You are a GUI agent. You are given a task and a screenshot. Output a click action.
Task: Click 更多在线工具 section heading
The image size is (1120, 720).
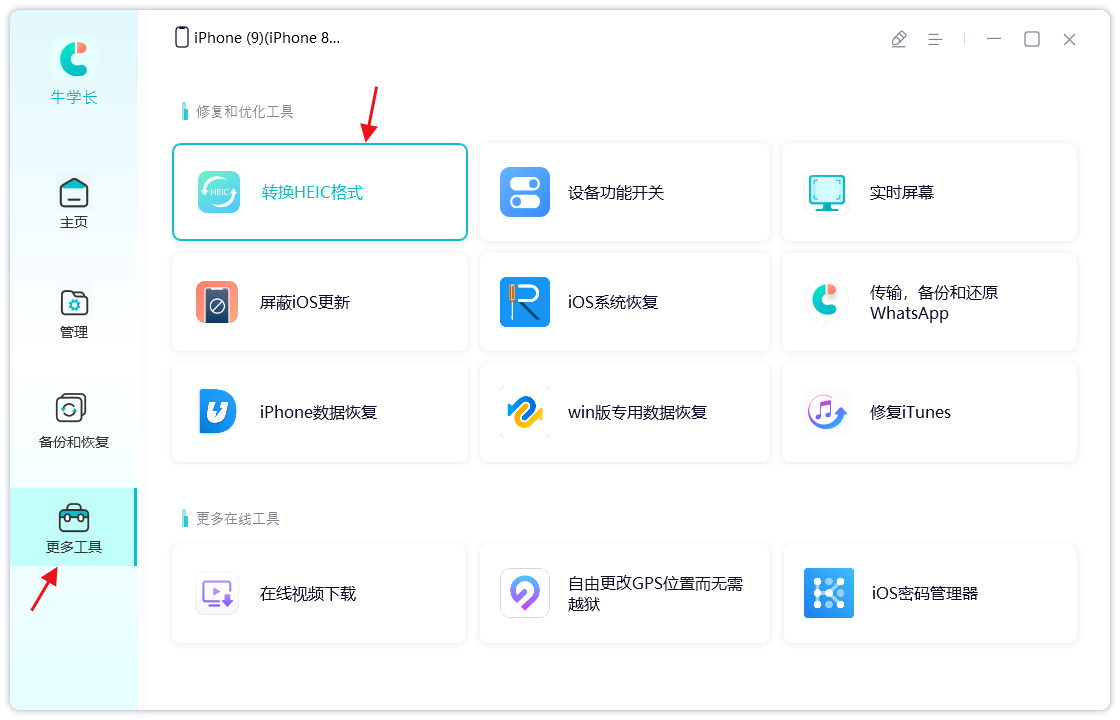coord(238,519)
